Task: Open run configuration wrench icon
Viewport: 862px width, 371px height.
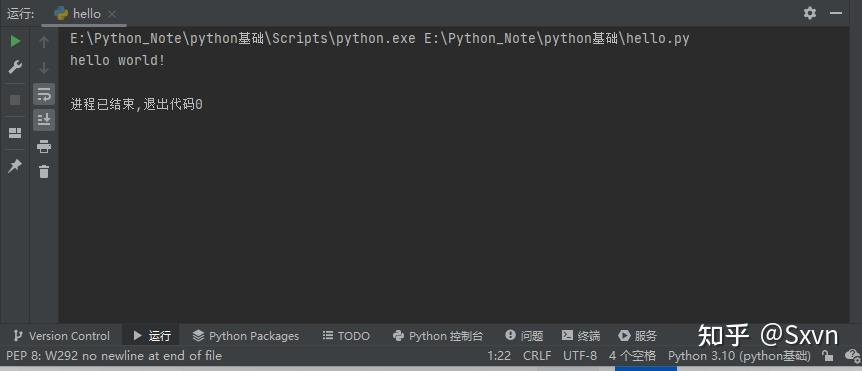Action: [15, 68]
